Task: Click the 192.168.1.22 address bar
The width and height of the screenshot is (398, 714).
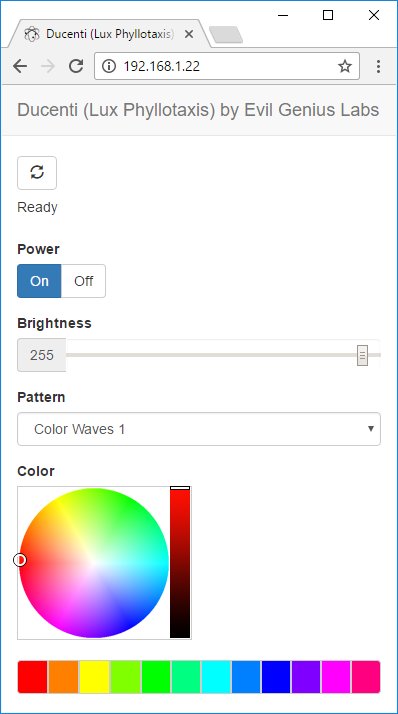Action: 227,66
